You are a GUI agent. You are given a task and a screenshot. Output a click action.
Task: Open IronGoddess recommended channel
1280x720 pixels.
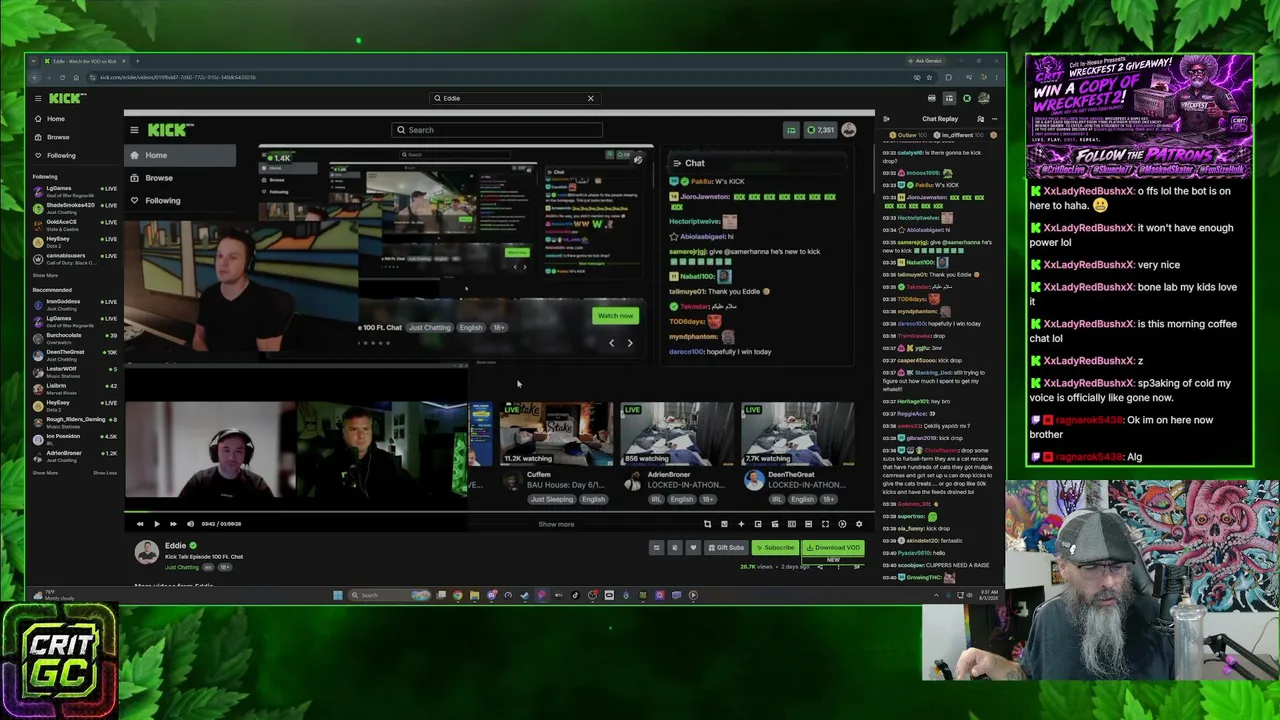coord(75,303)
